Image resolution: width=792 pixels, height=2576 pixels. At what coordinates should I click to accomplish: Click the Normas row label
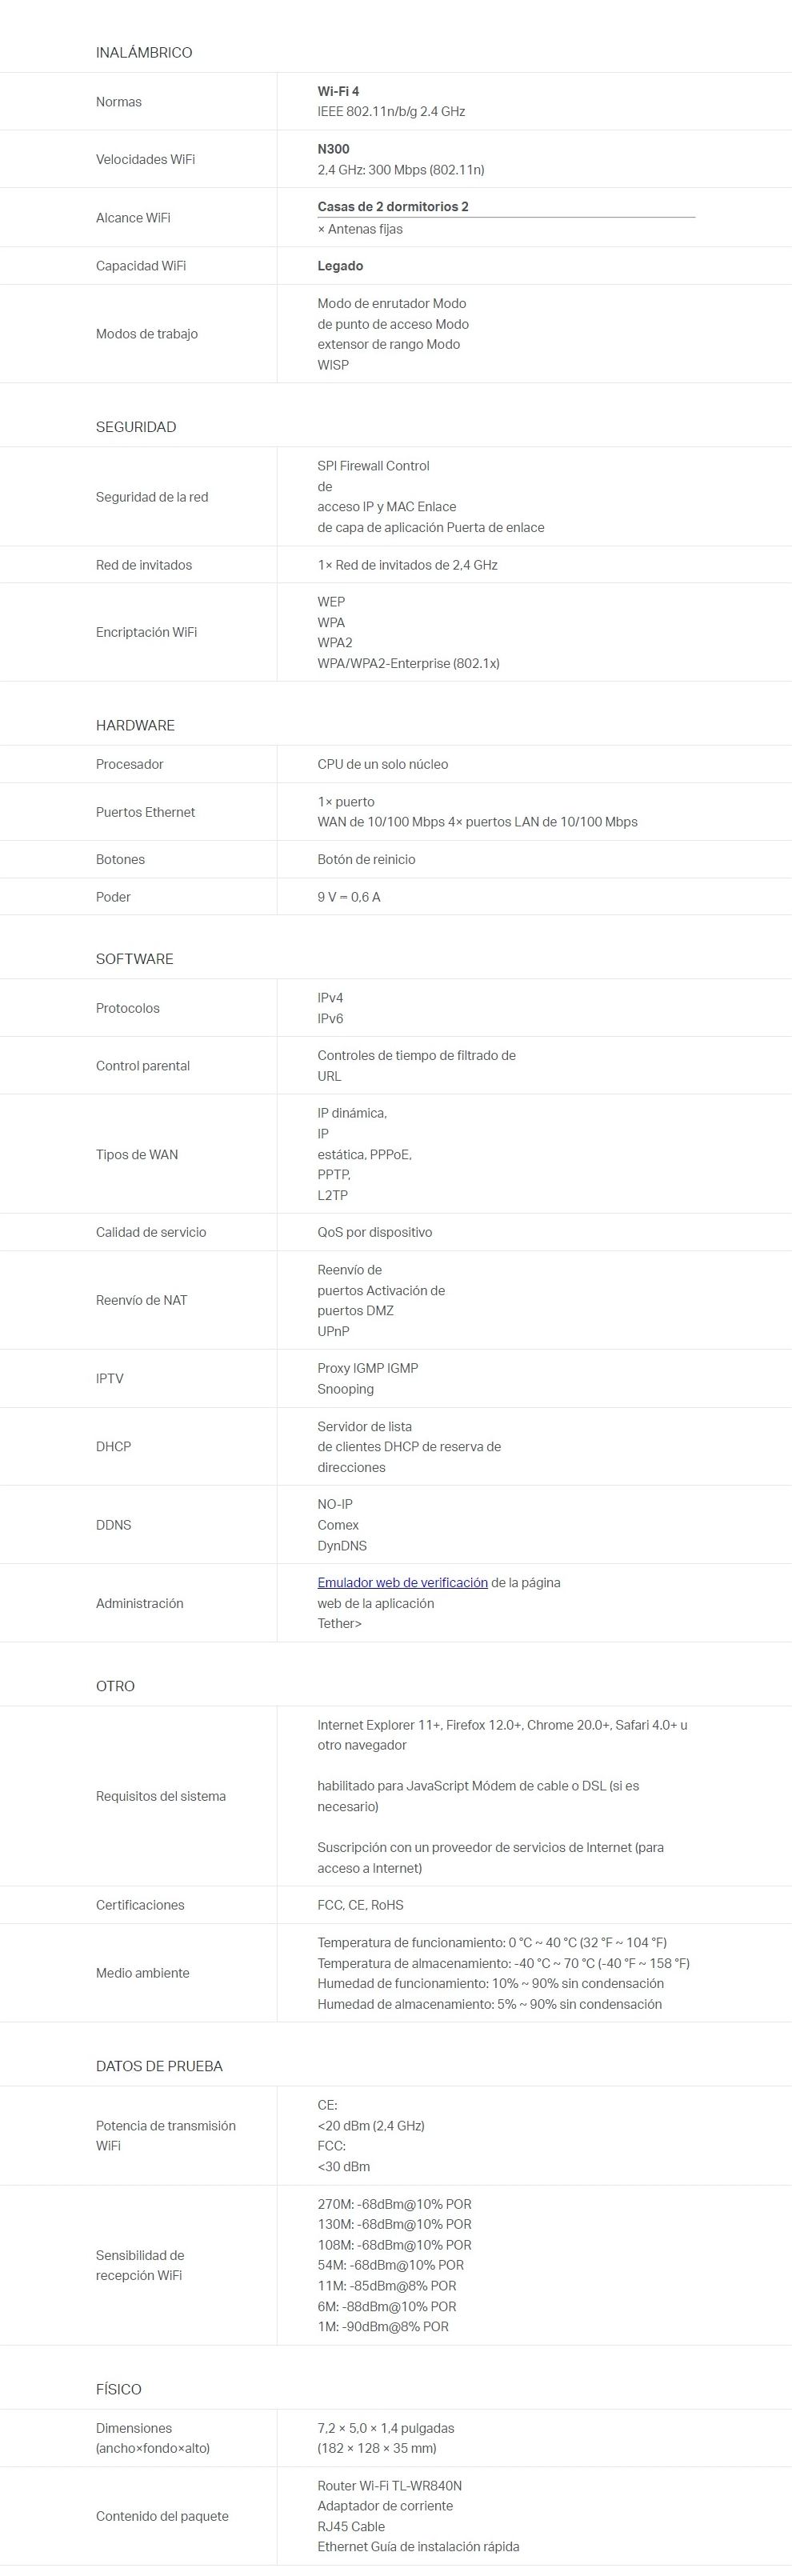tap(119, 102)
